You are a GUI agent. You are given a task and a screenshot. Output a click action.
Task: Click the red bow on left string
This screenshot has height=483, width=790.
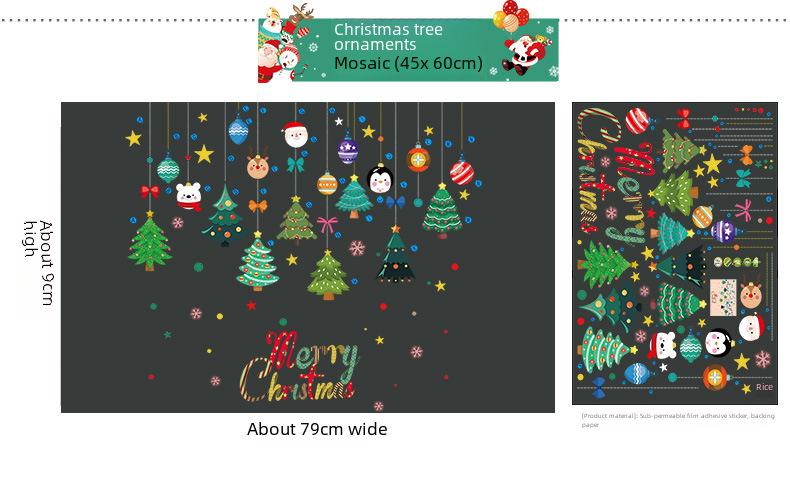click(x=150, y=191)
